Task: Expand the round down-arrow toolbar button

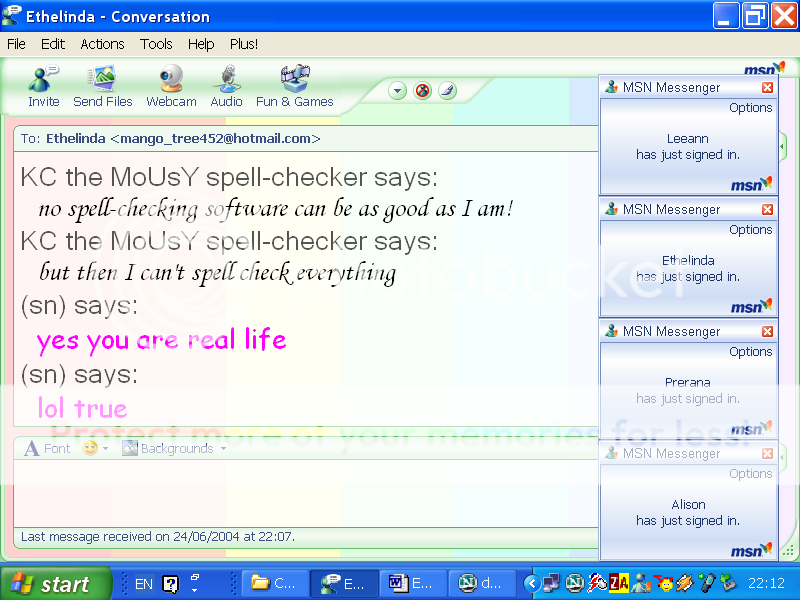Action: pos(398,91)
